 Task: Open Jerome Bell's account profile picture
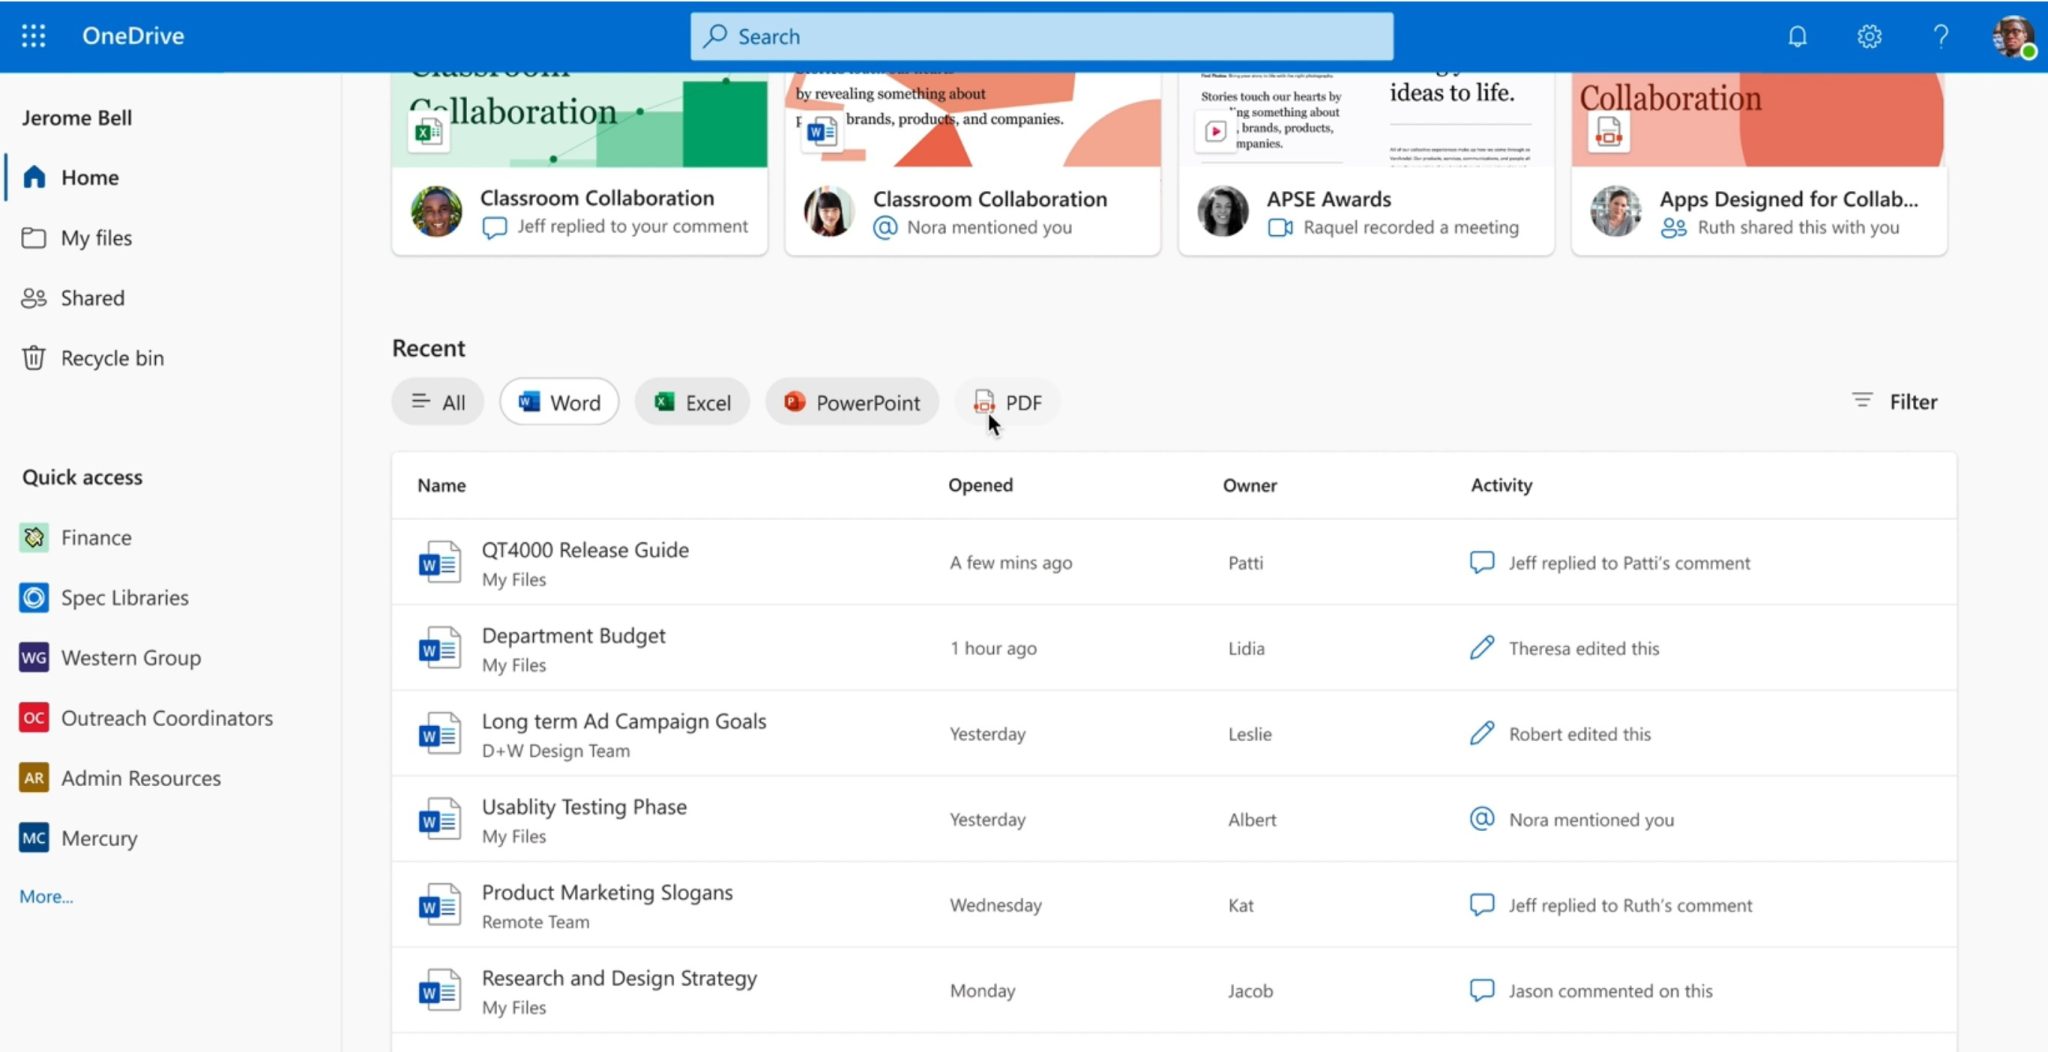click(x=2012, y=37)
